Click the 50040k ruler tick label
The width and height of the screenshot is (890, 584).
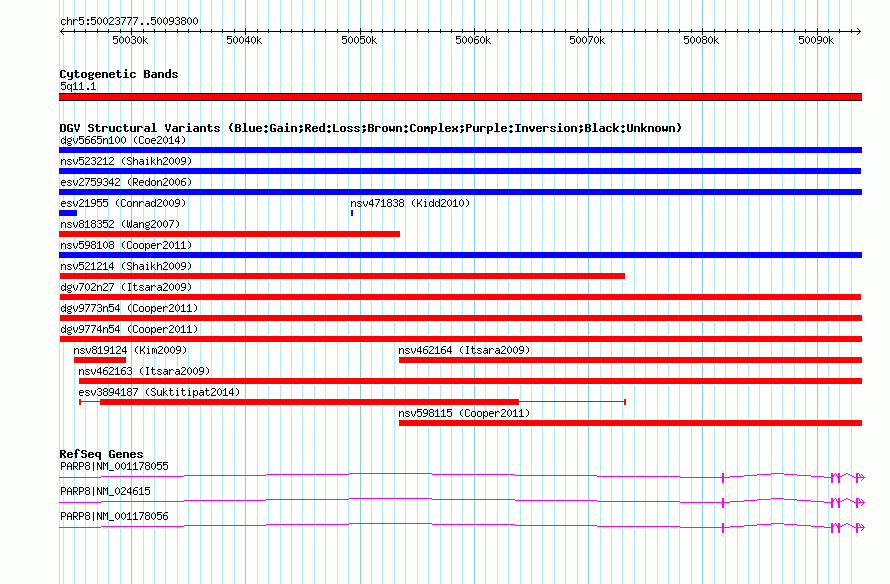click(x=244, y=40)
